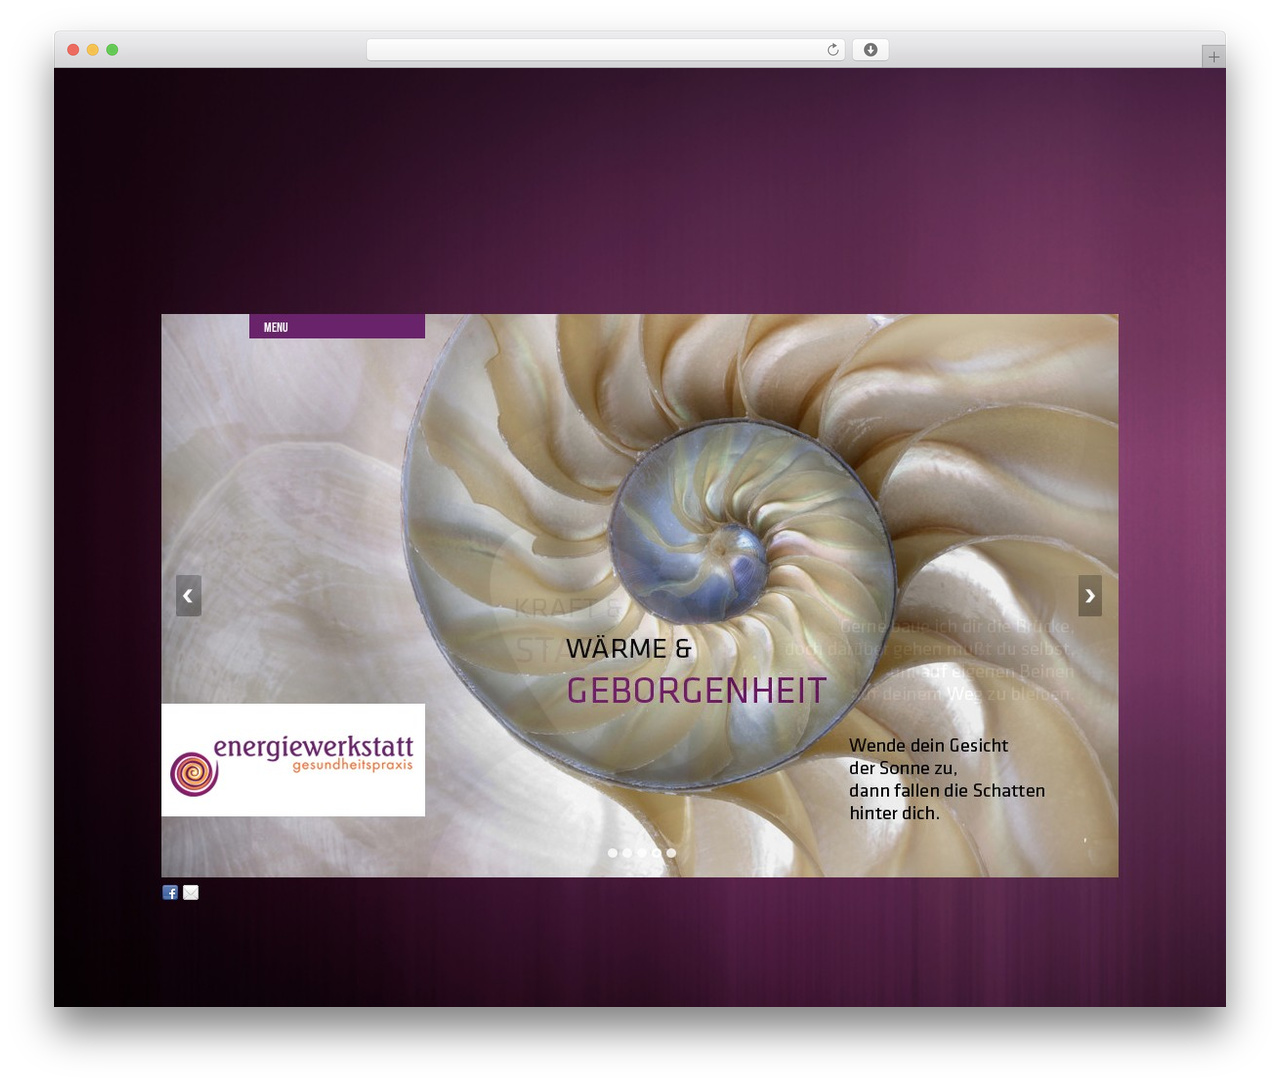Reload the page in the address bar
Screen dimensions: 1280x1084
pos(833,50)
